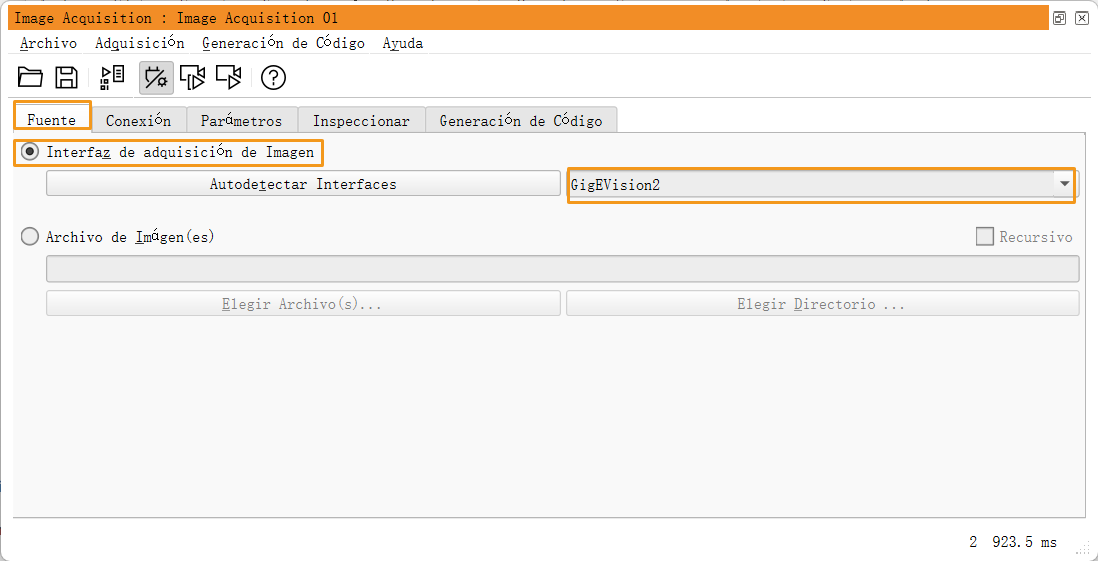Select the Interfaz de adquisición de Imagen radio
Viewport: 1098px width, 561px height.
(x=30, y=152)
